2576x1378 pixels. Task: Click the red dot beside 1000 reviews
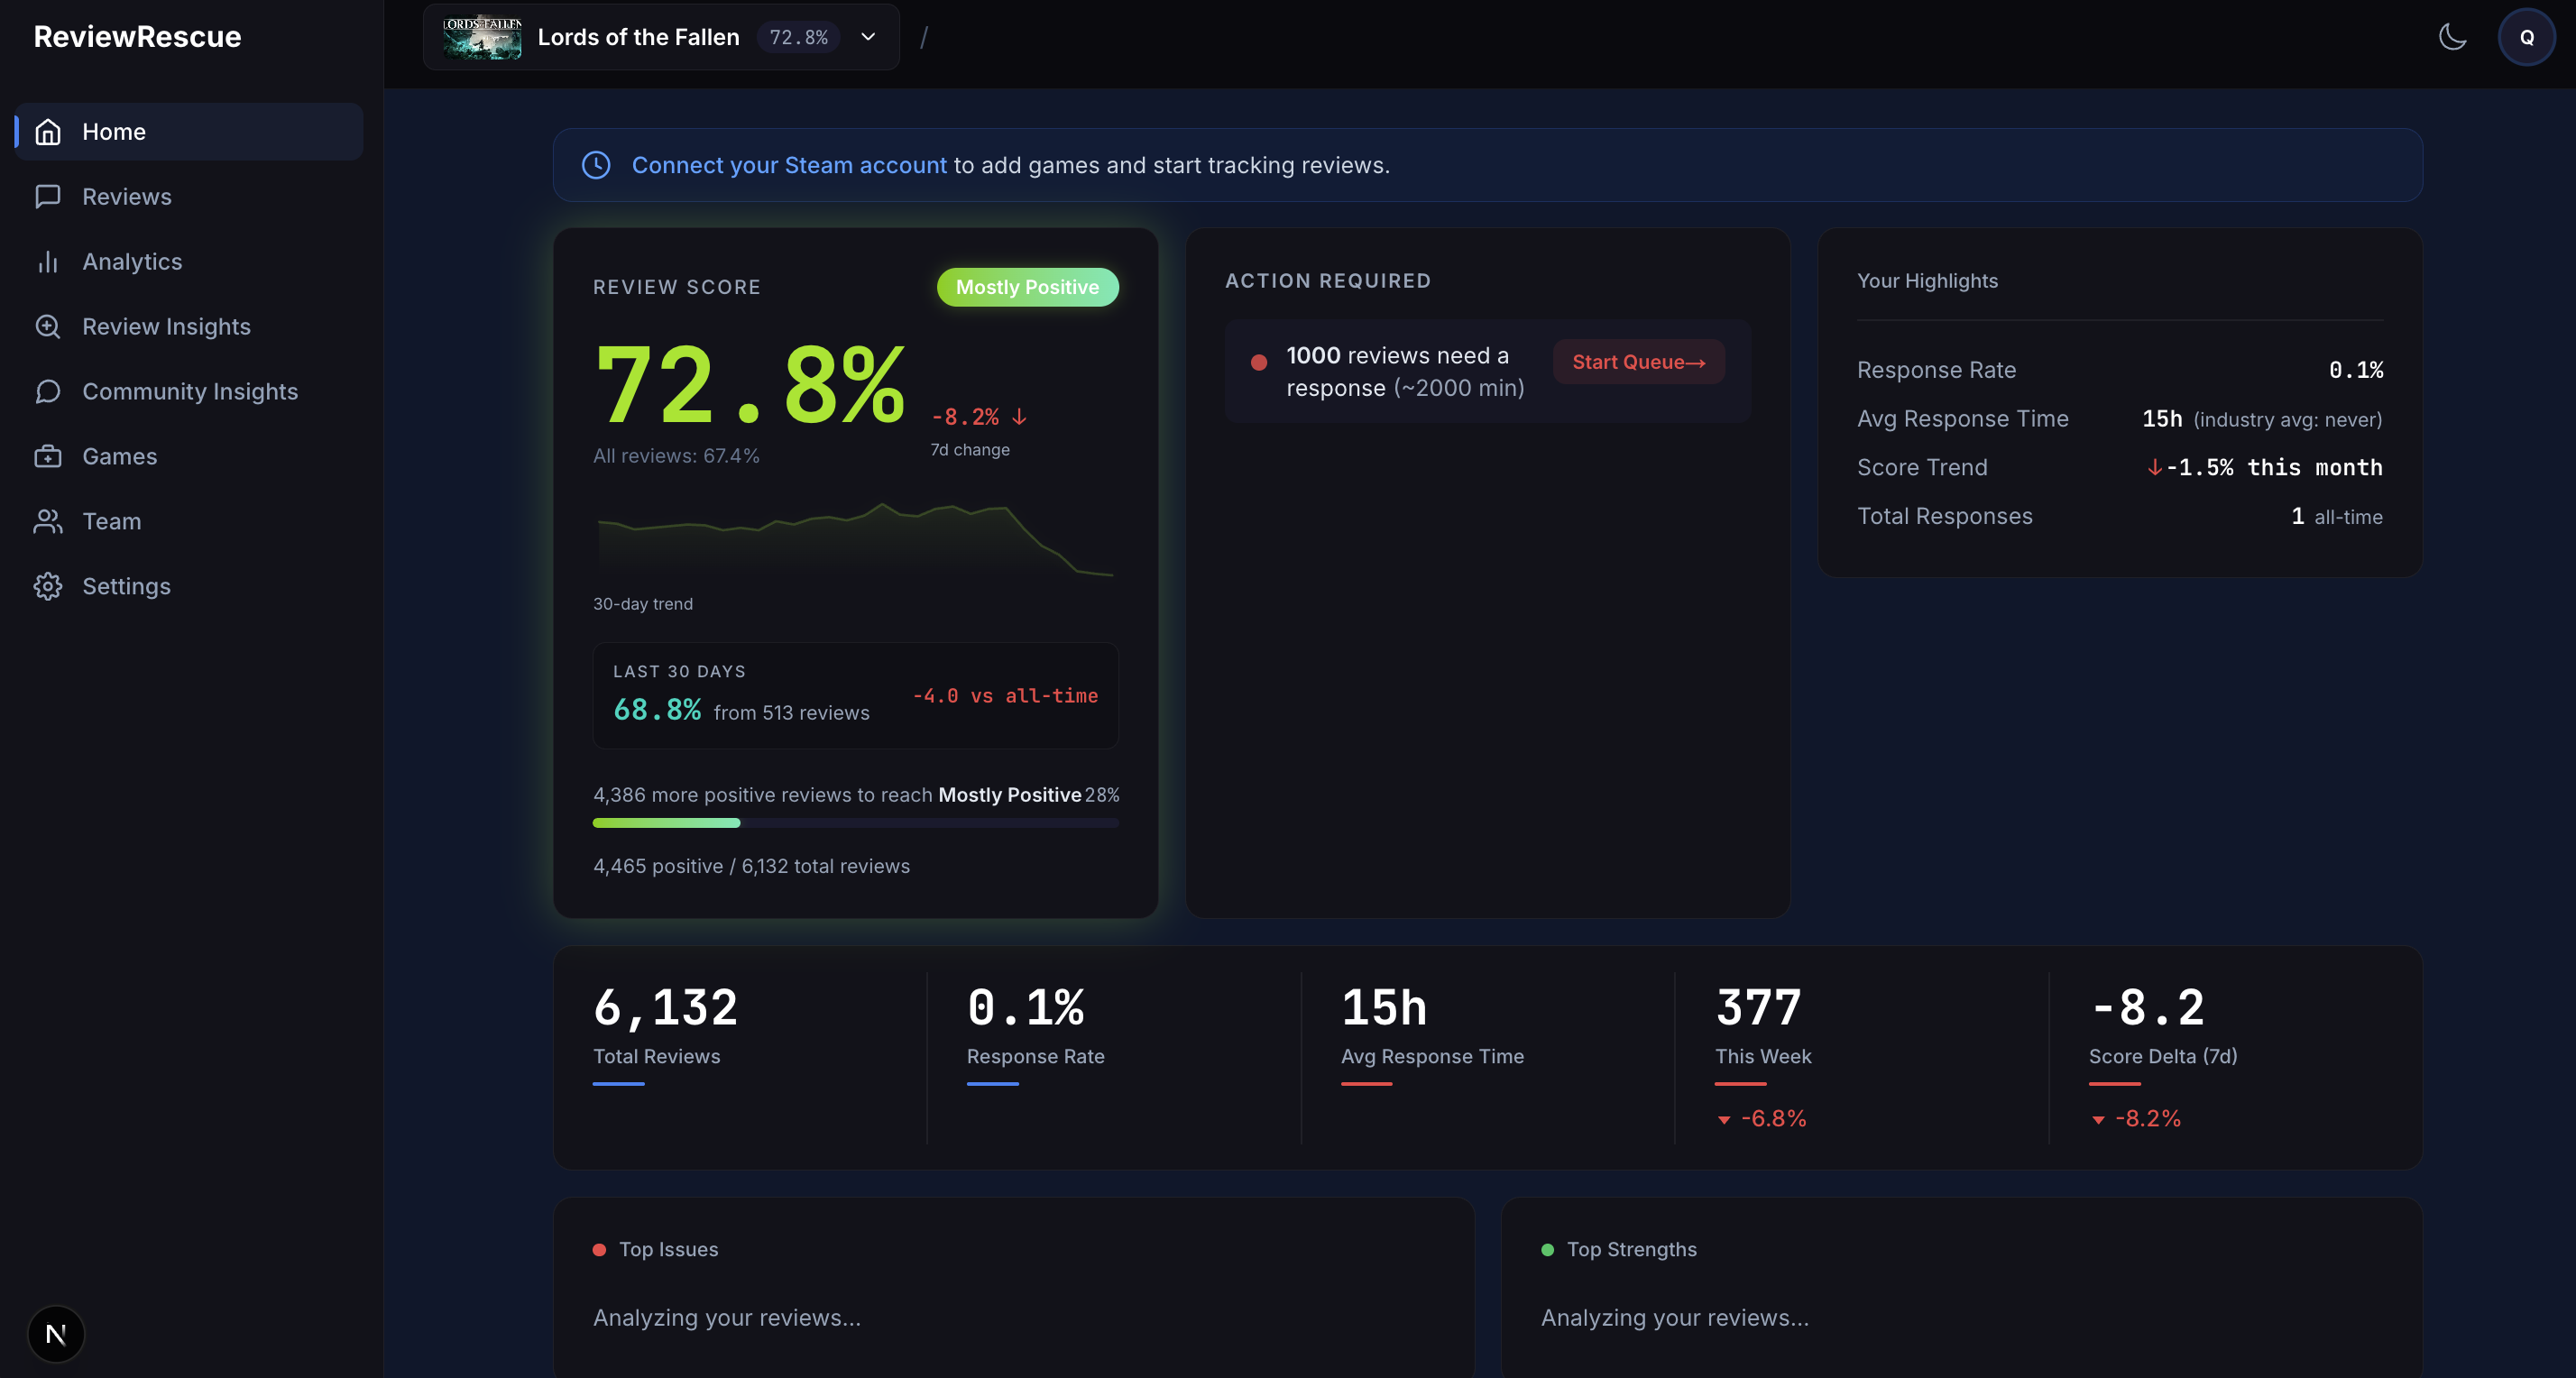pos(1259,362)
